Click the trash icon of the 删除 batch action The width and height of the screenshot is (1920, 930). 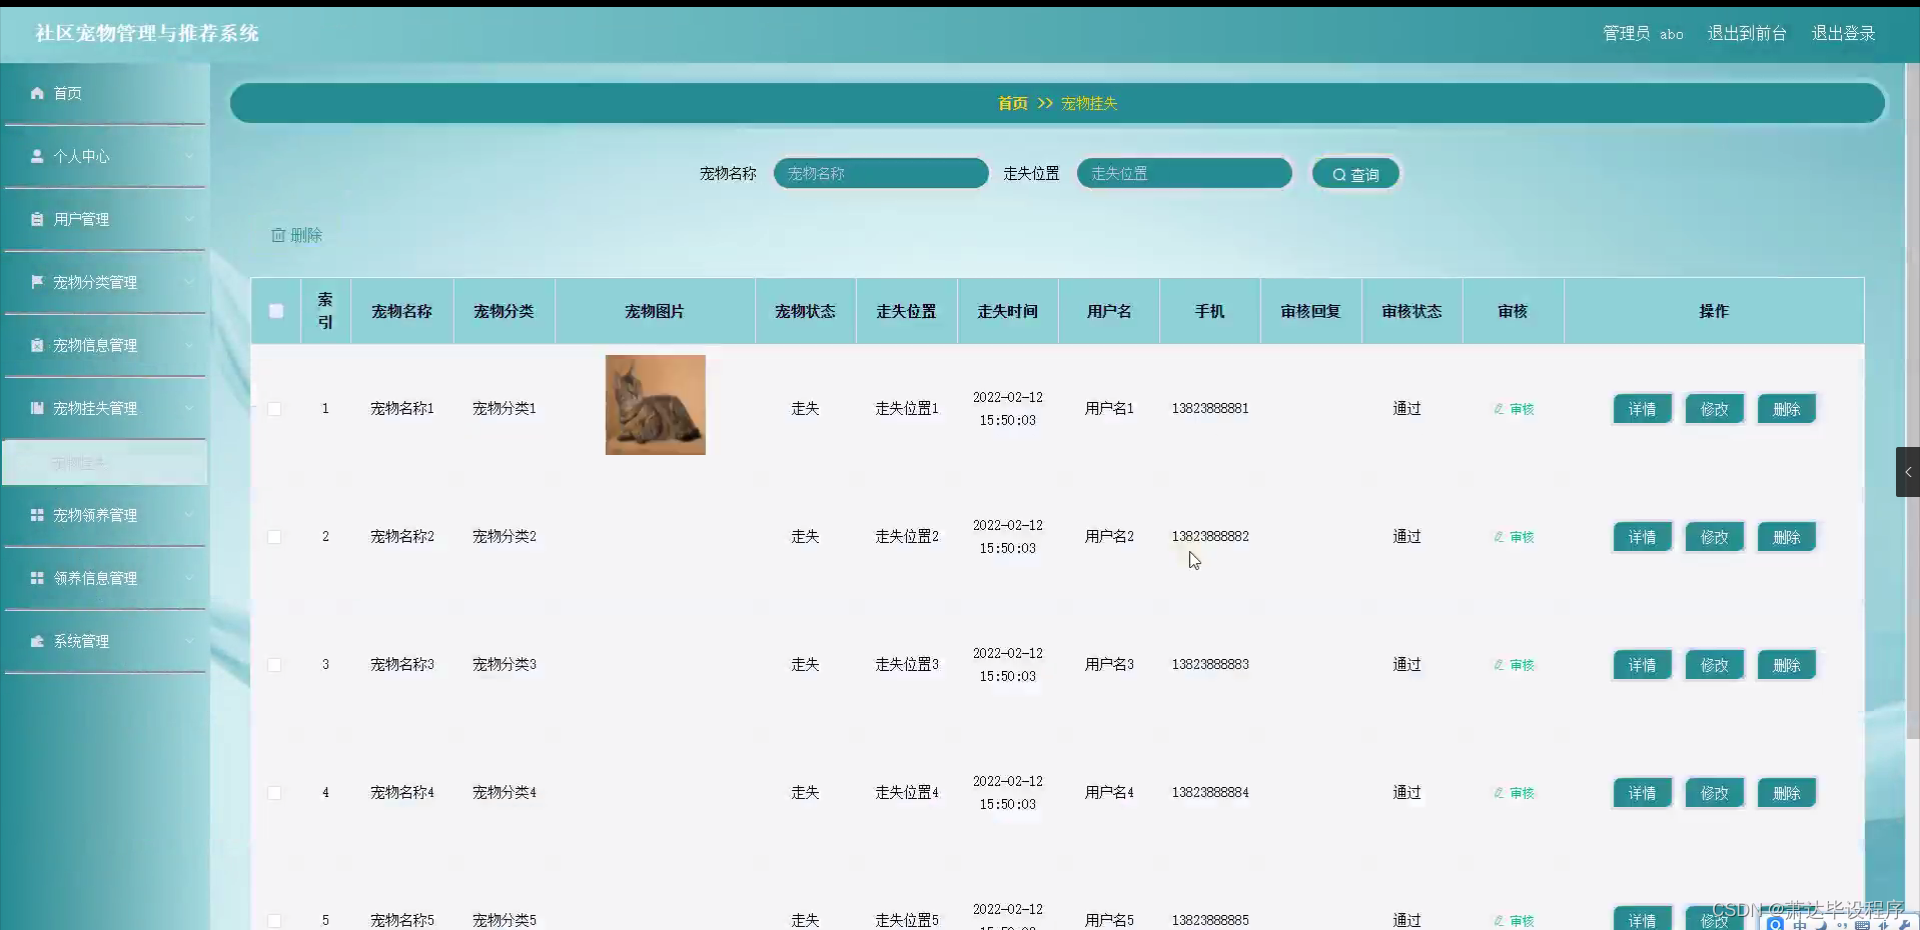(278, 235)
